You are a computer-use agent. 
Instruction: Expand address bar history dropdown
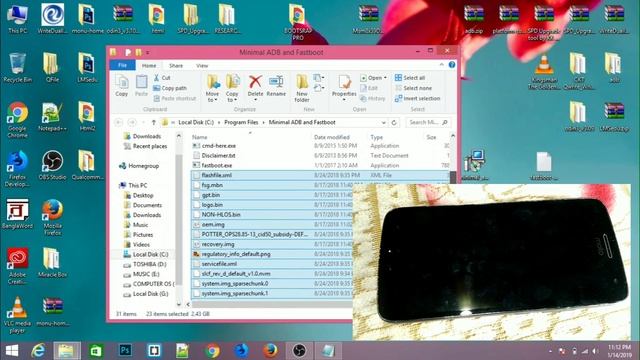point(384,122)
